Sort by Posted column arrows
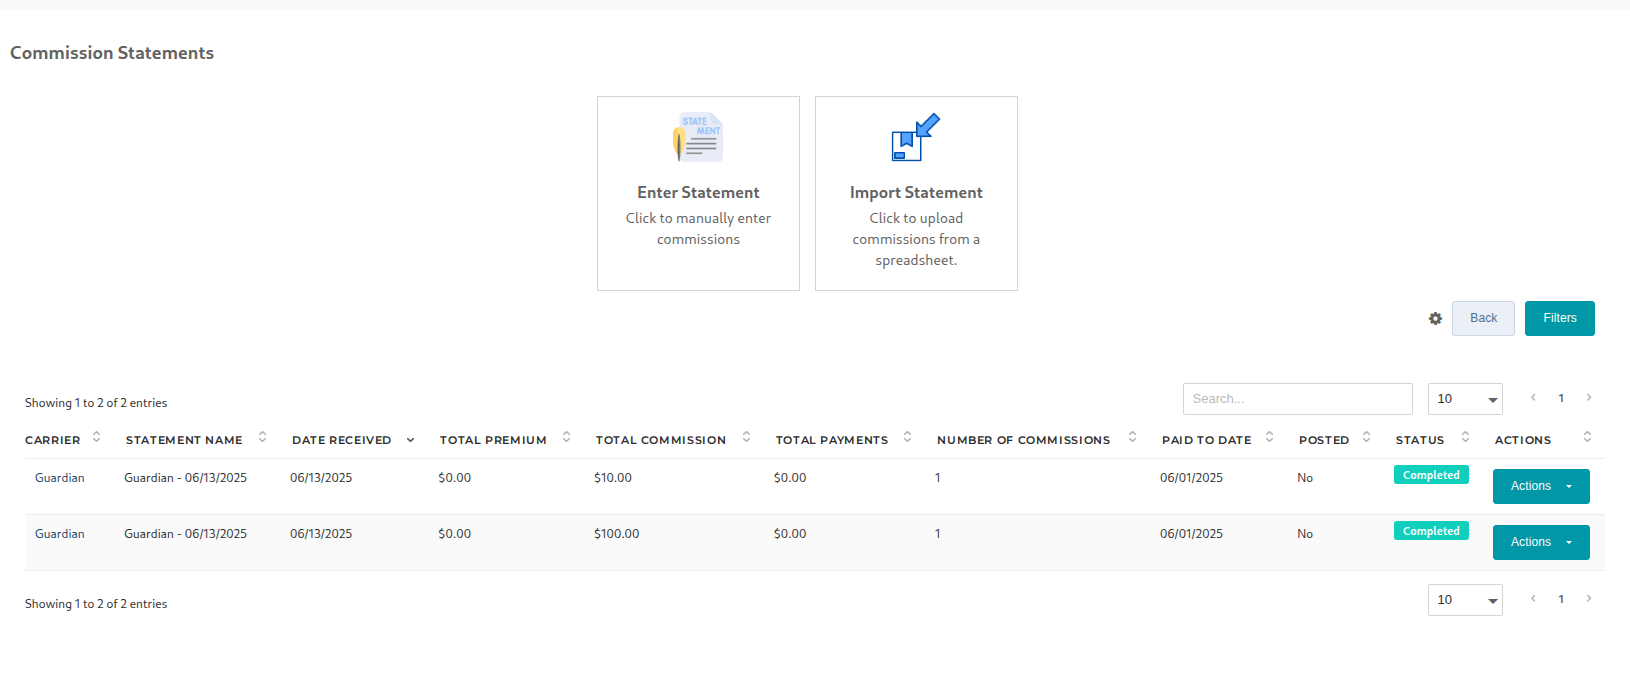1630x700 pixels. pos(1366,437)
